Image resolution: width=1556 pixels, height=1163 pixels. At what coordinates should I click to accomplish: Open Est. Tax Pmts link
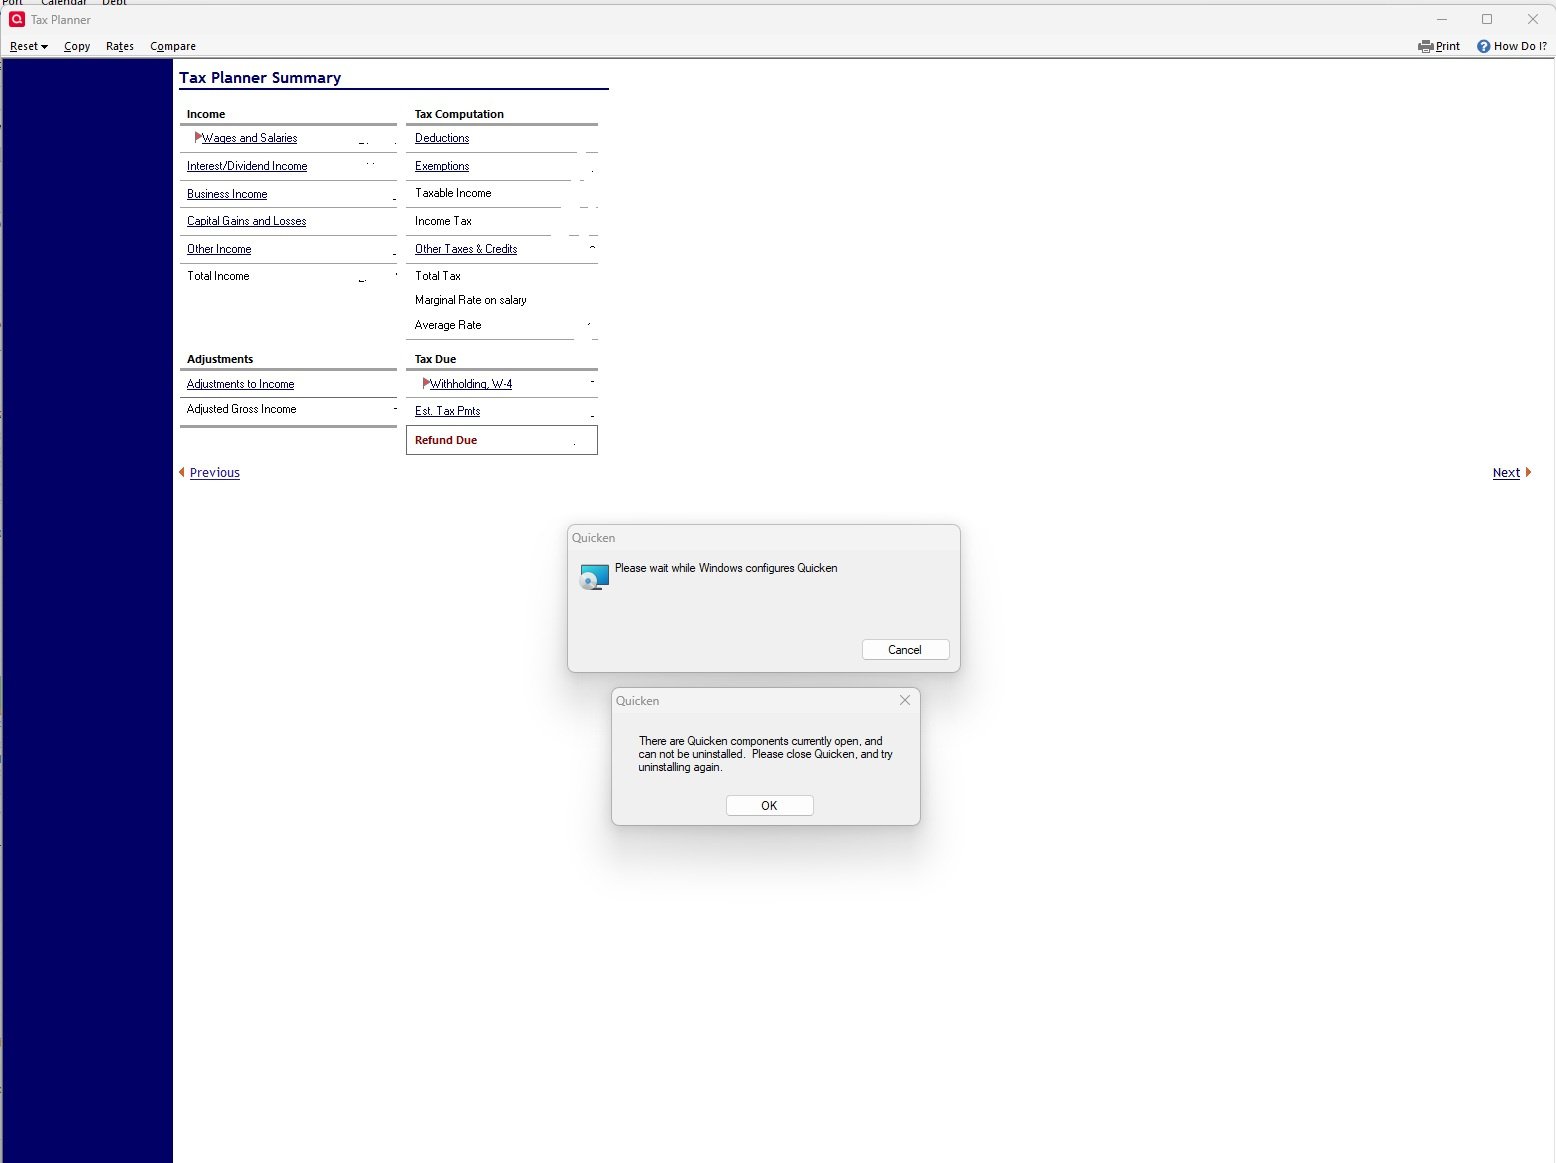click(448, 411)
